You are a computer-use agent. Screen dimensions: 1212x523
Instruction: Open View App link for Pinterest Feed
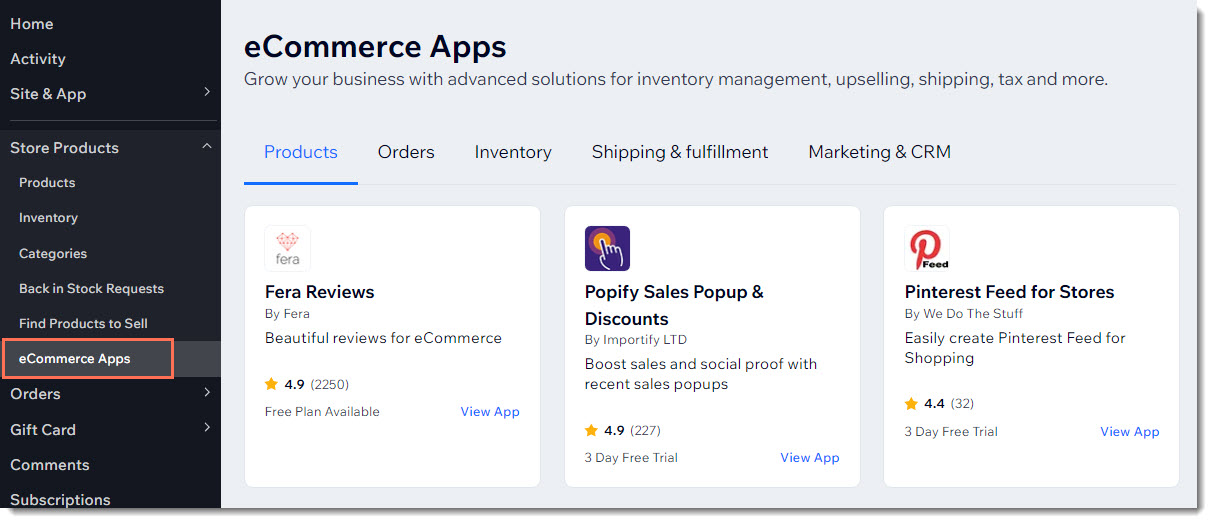click(1130, 432)
